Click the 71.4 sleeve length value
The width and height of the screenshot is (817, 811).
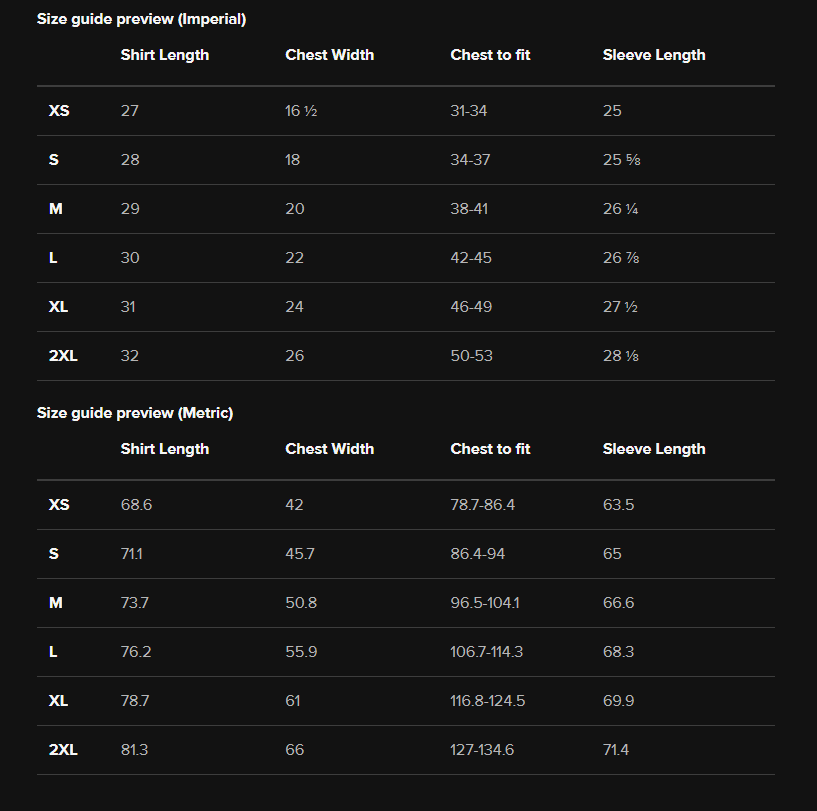616,750
